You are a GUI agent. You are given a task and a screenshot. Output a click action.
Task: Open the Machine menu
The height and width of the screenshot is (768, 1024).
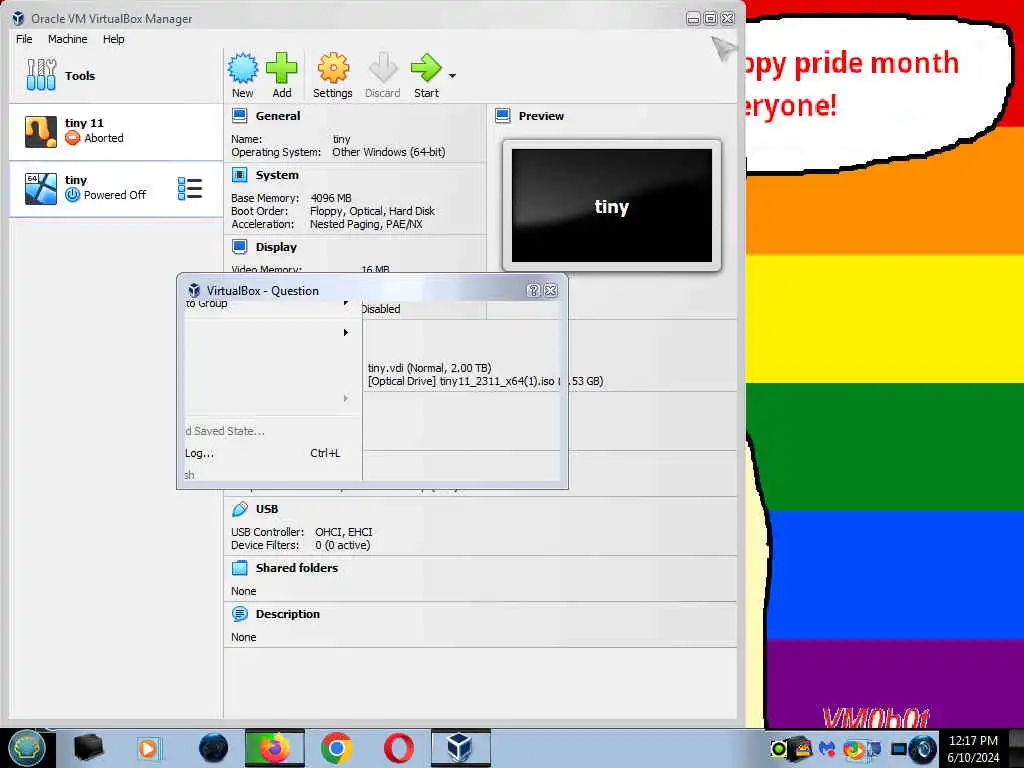point(67,39)
